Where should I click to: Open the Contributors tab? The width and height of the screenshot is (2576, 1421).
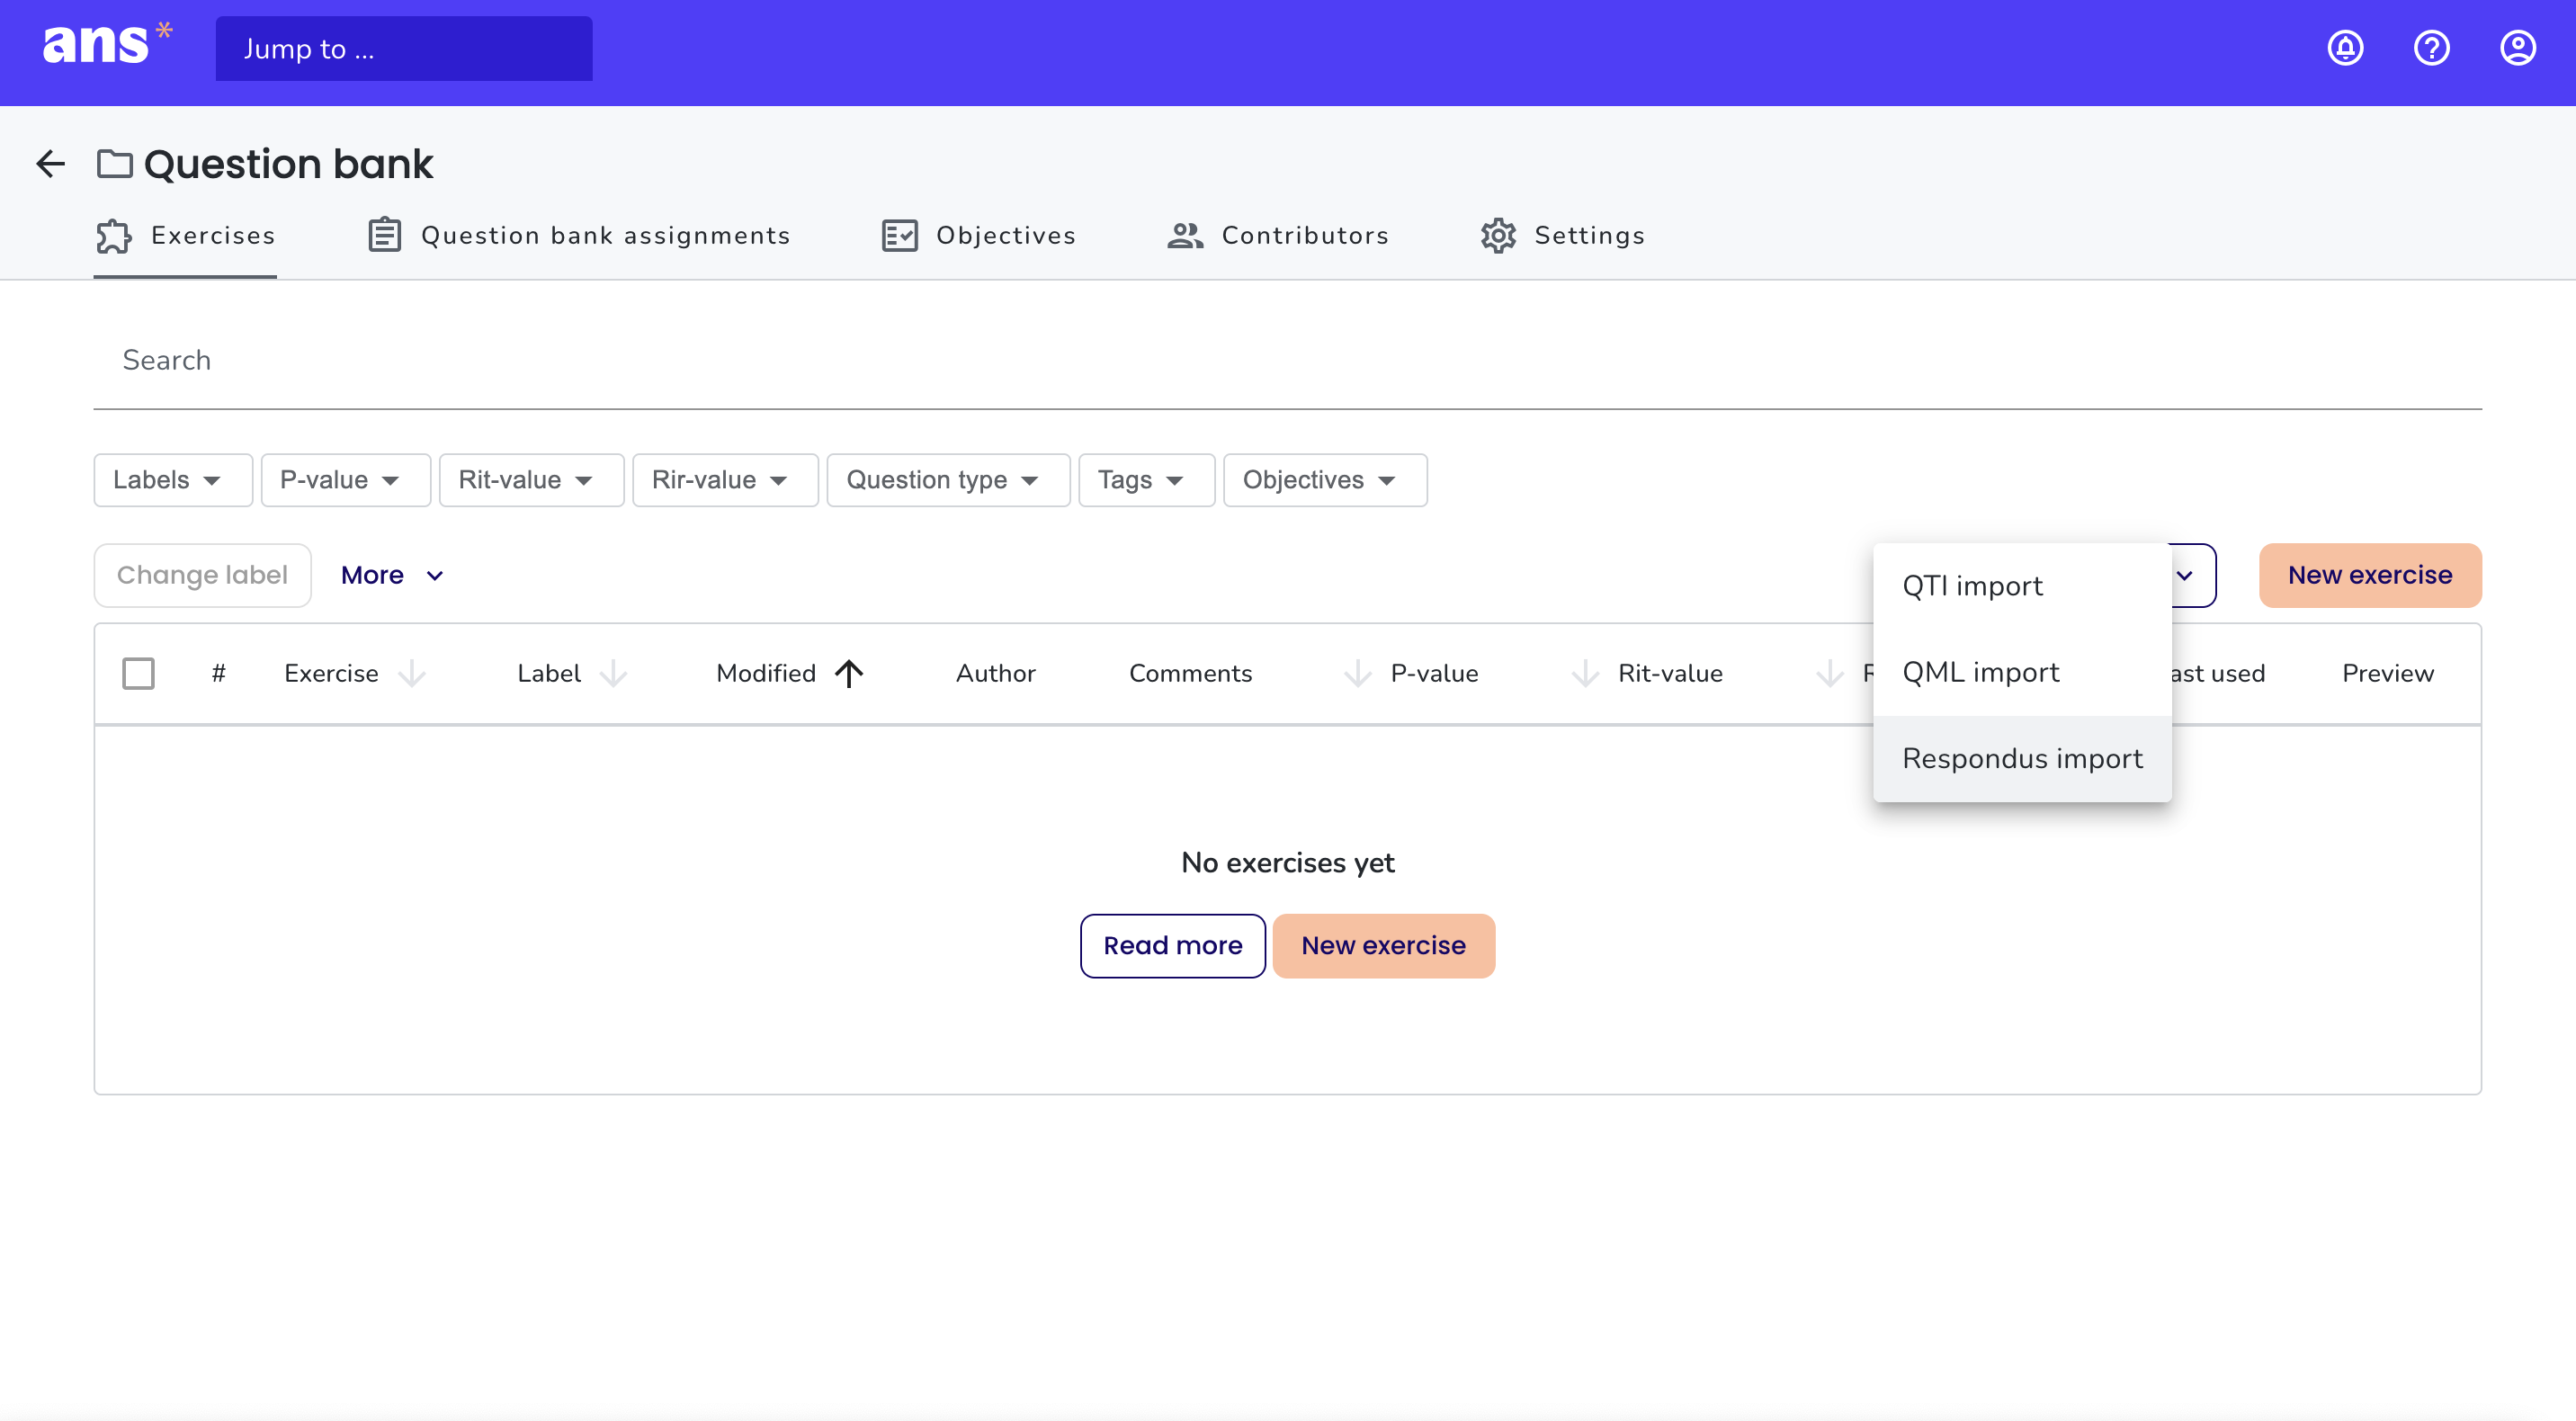point(1278,236)
